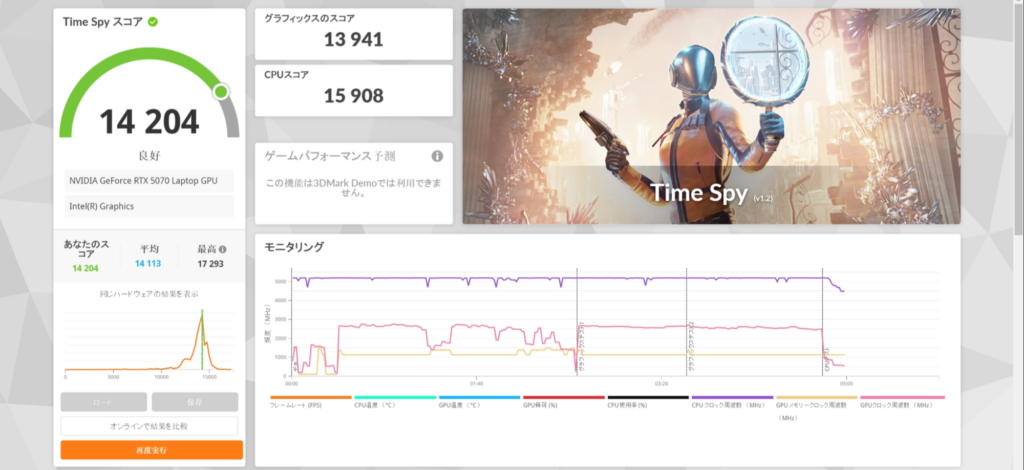Screen dimensions: 1024x470
Task: Click the 平均 score value 14 113
Action: point(148,264)
